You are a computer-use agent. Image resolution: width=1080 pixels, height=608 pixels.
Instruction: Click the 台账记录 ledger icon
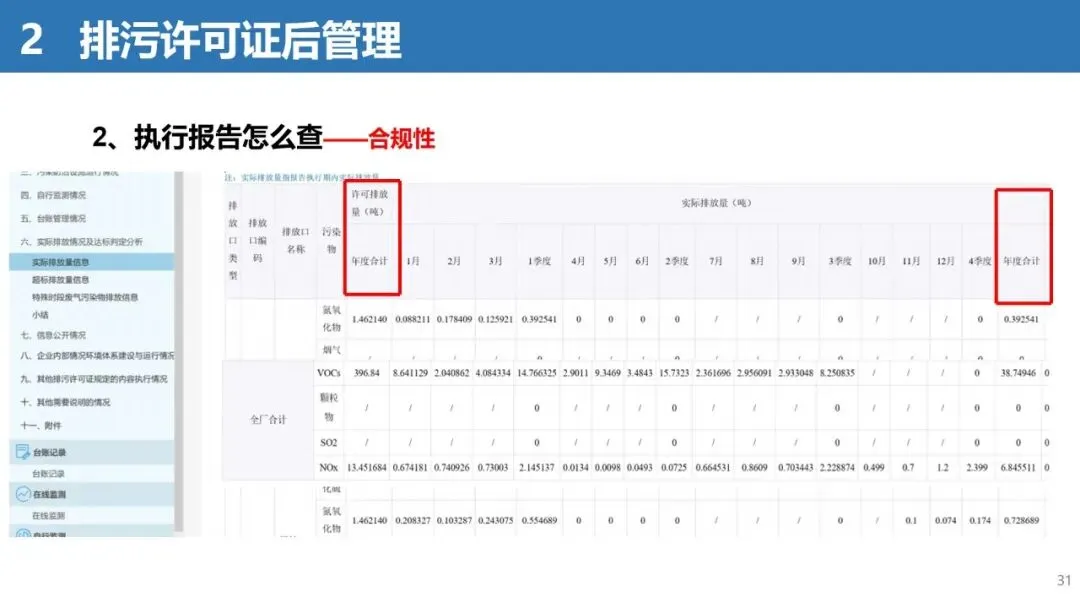23,452
